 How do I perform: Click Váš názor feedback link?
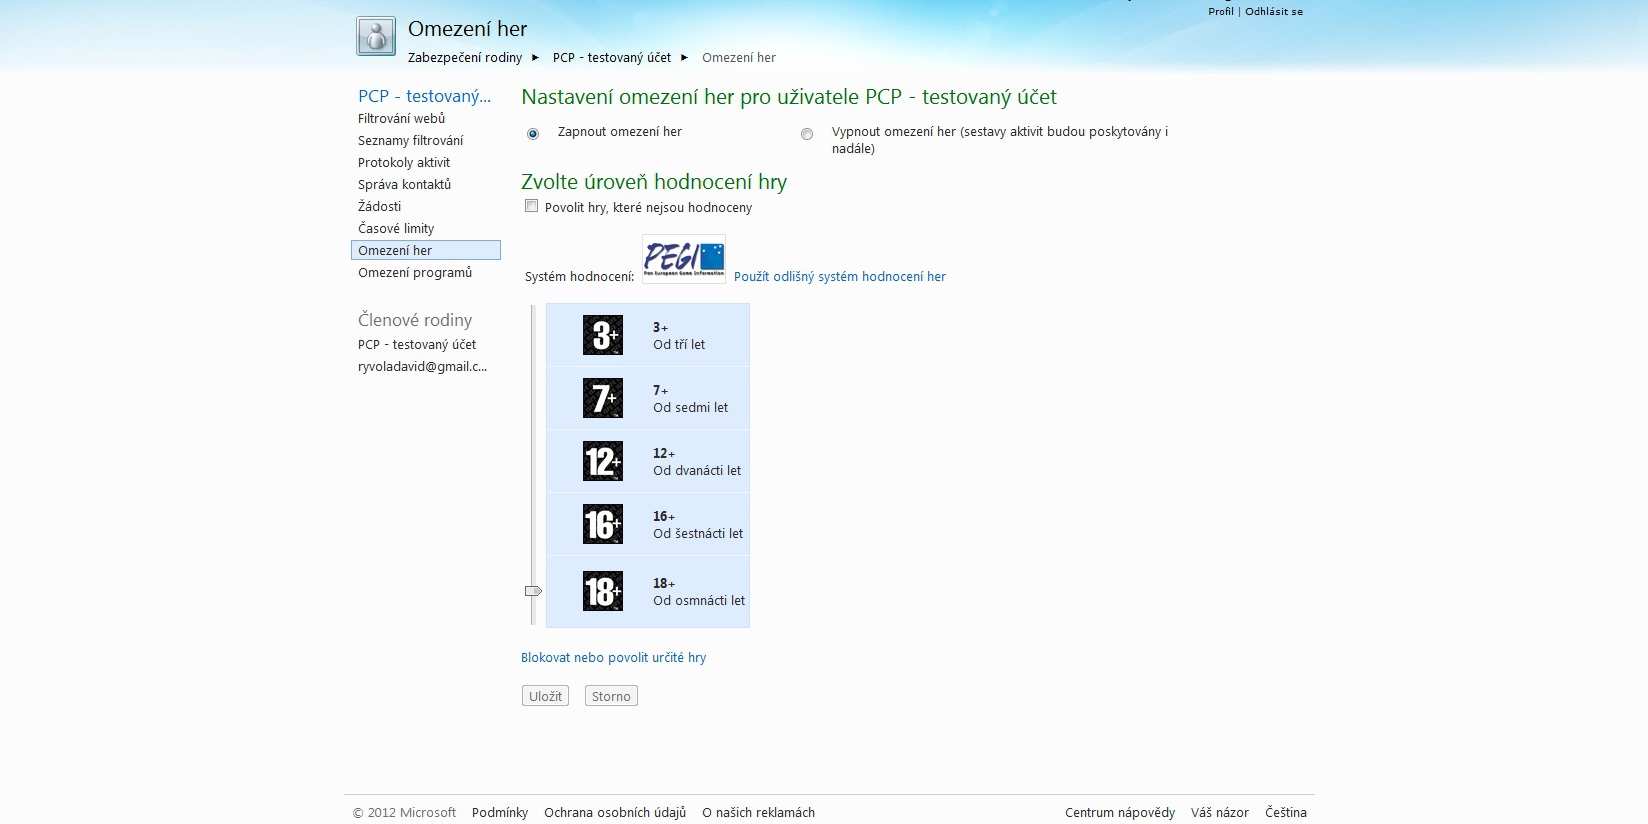coord(1220,812)
